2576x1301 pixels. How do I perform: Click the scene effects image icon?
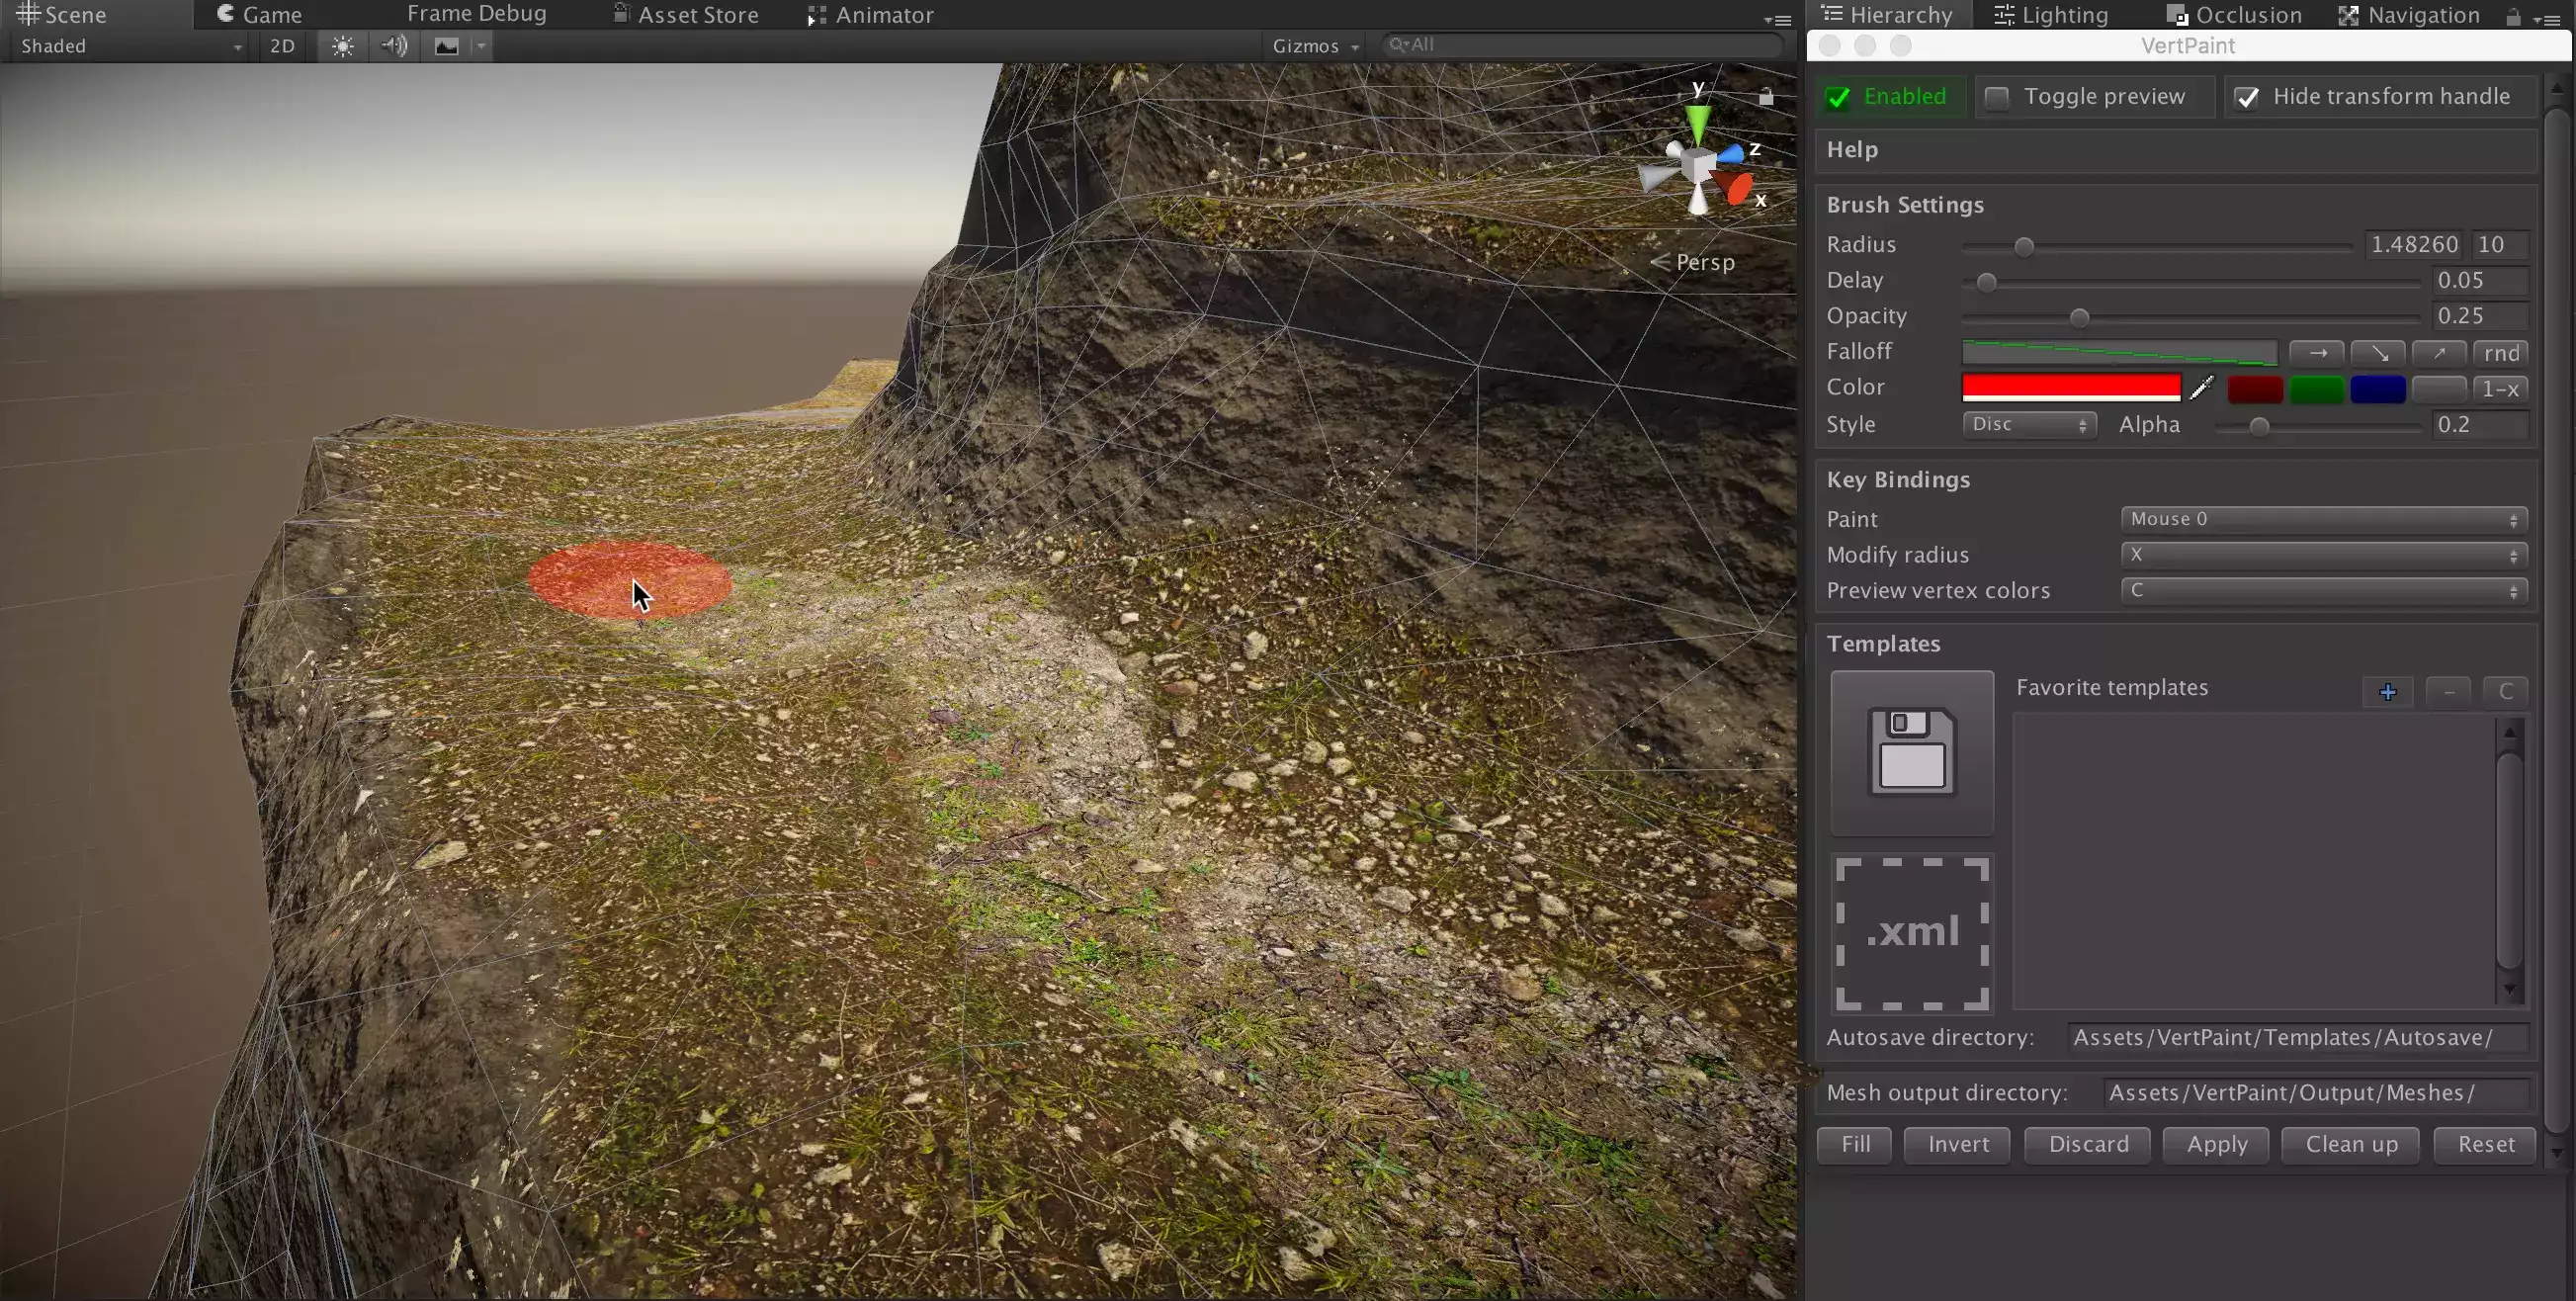point(446,46)
